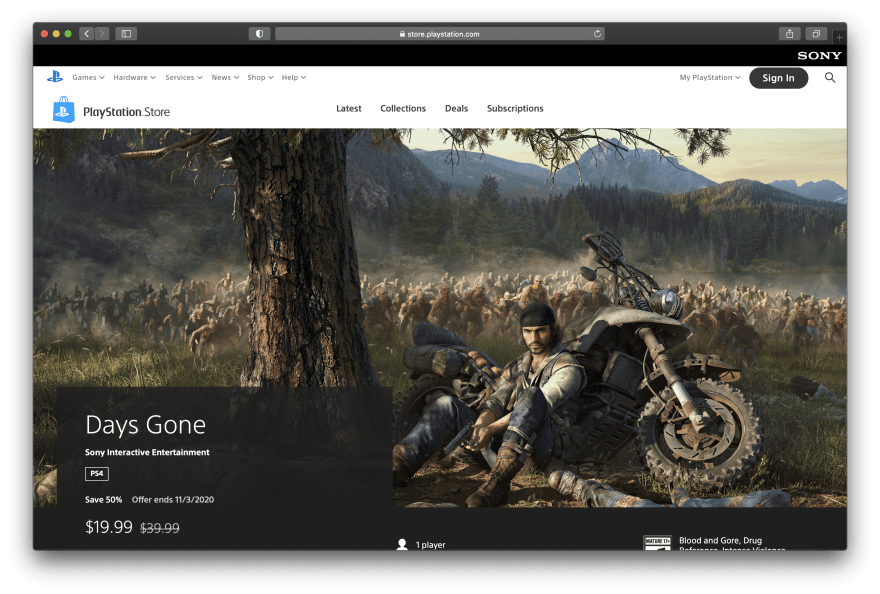Expand the Help dropdown menu

tap(294, 77)
